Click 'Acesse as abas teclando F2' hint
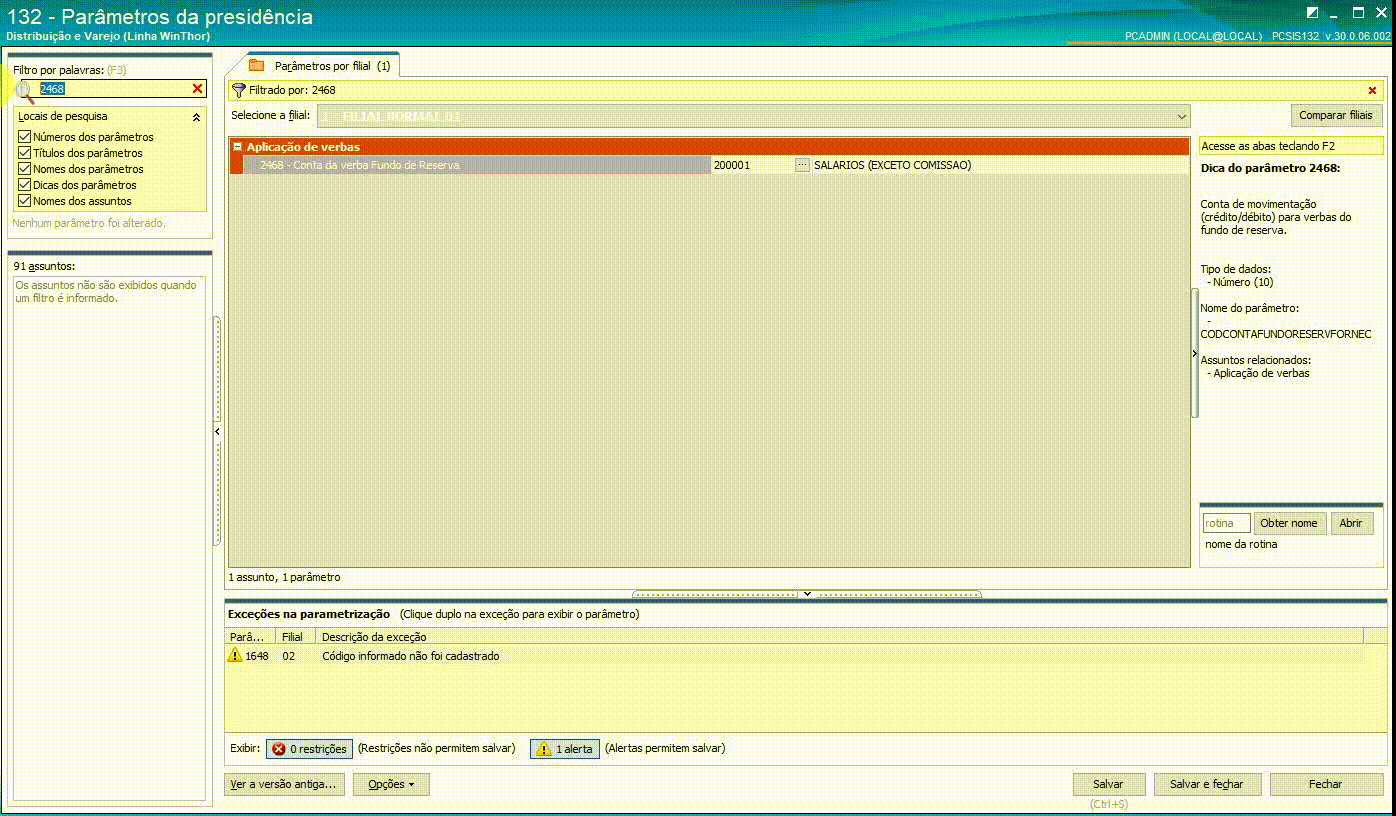The width and height of the screenshot is (1396, 816). pyautogui.click(x=1268, y=146)
